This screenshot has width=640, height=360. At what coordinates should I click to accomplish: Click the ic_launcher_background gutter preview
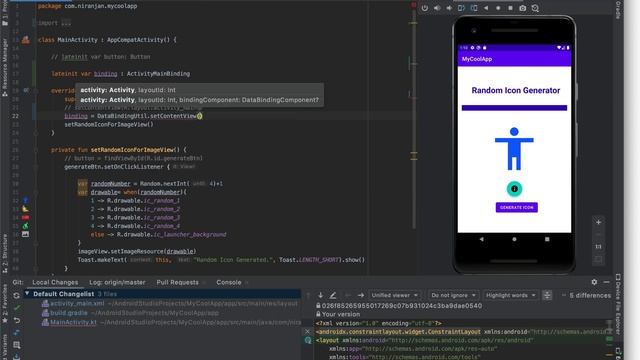25,234
